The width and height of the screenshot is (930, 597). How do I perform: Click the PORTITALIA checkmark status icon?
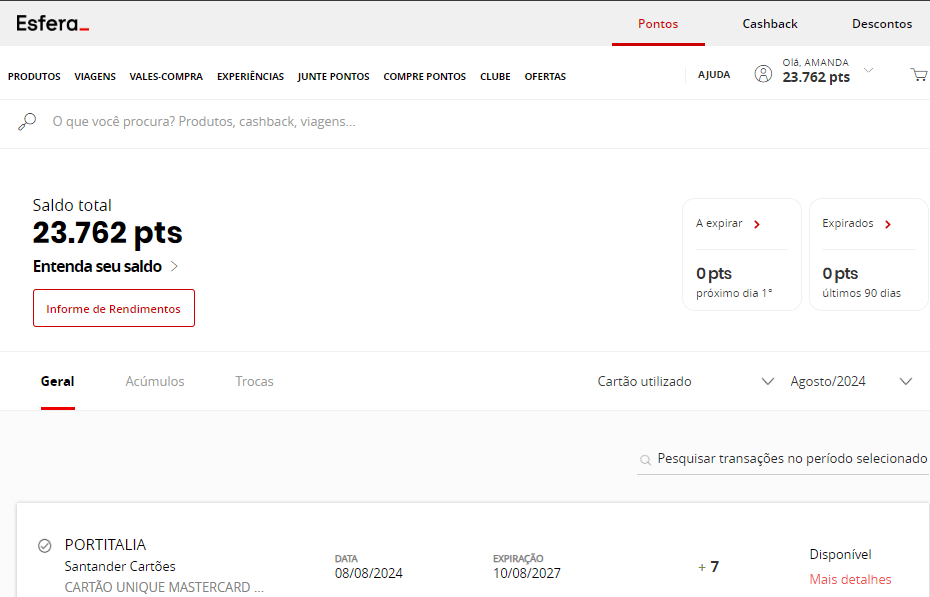click(44, 545)
